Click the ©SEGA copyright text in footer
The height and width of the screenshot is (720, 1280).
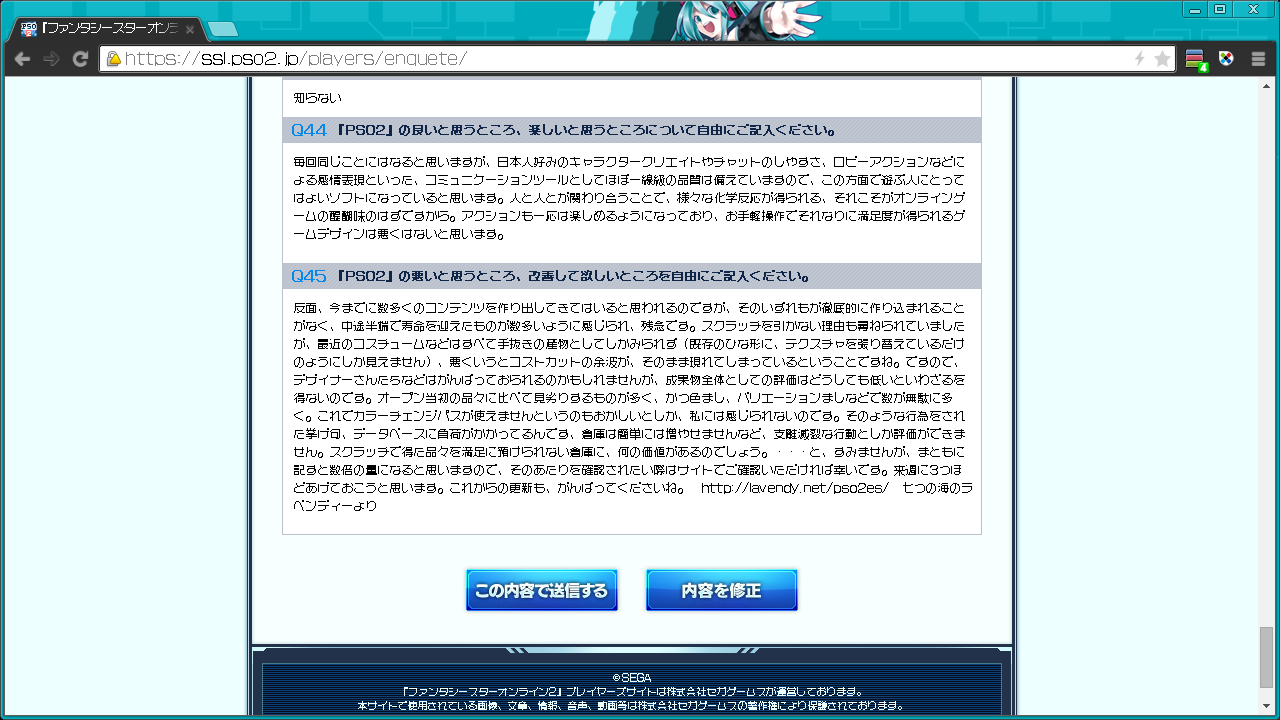(632, 677)
